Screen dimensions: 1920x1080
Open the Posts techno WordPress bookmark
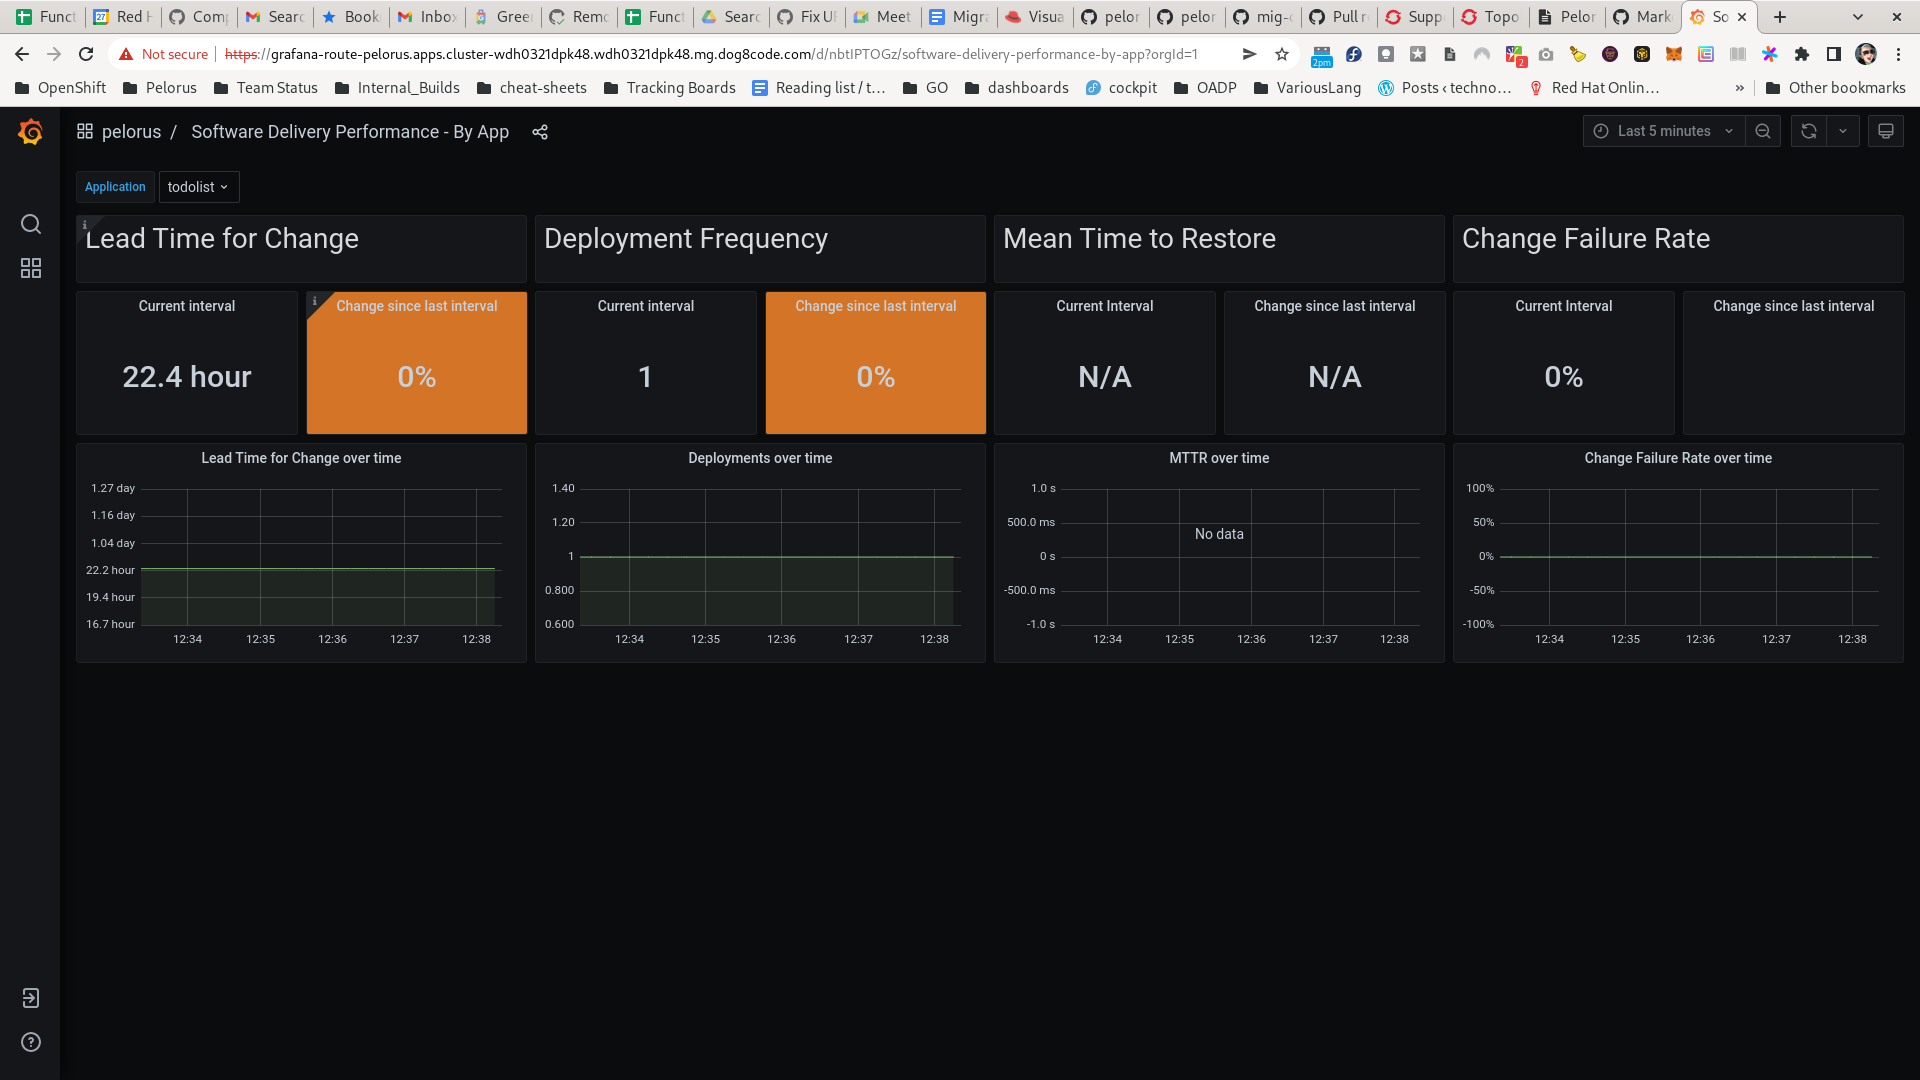tap(1444, 88)
